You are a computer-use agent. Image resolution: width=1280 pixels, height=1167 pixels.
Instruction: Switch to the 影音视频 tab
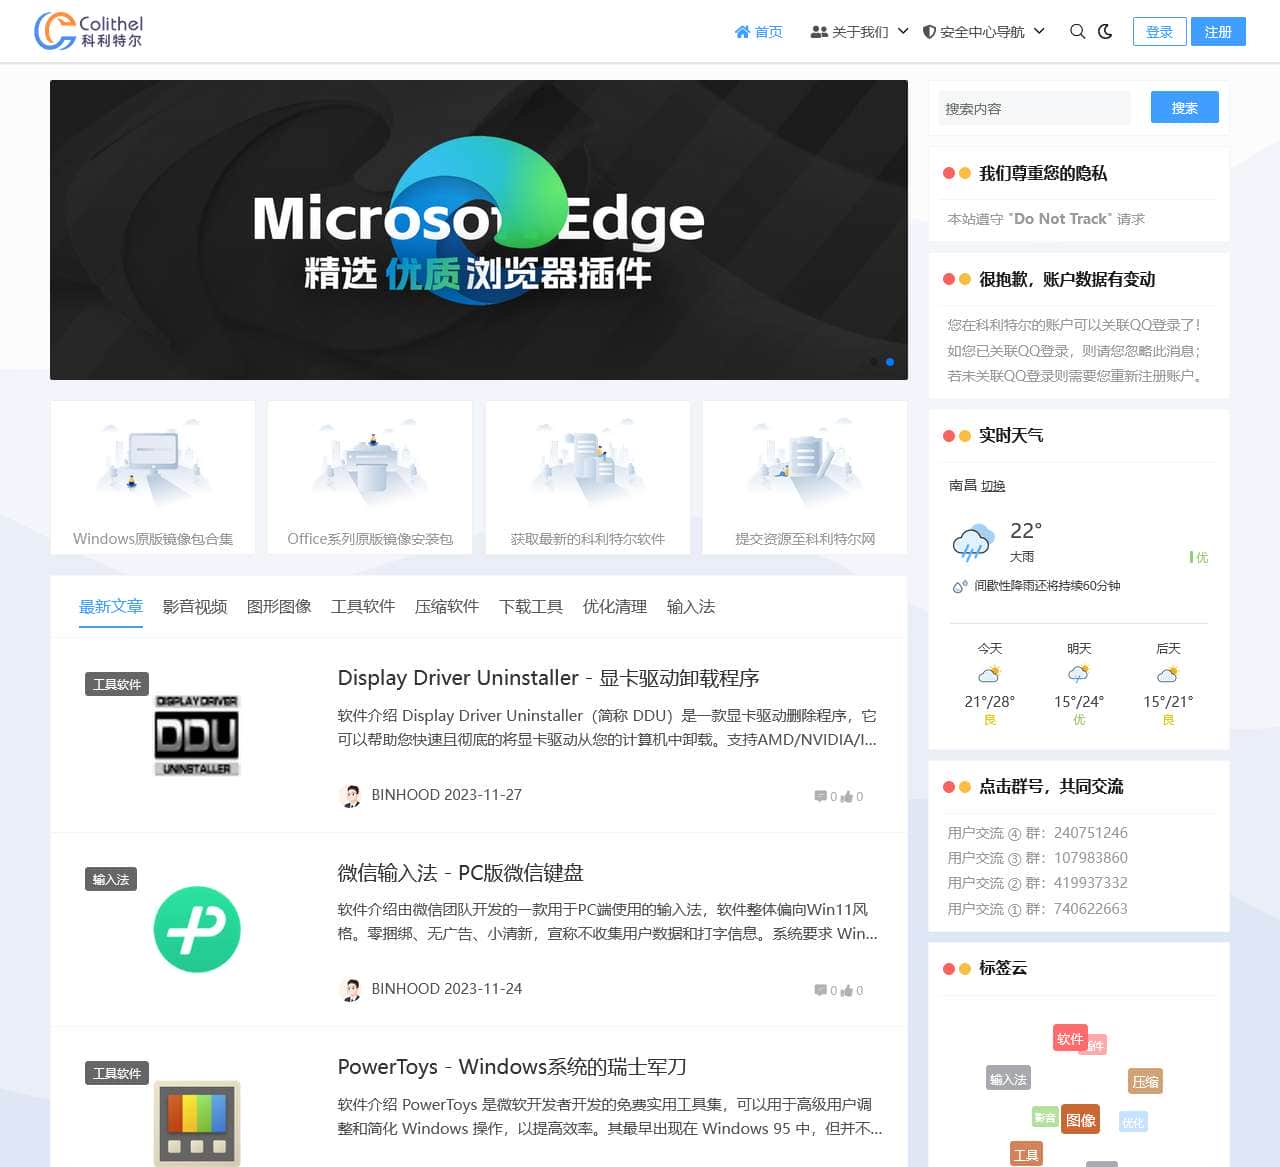tap(195, 607)
